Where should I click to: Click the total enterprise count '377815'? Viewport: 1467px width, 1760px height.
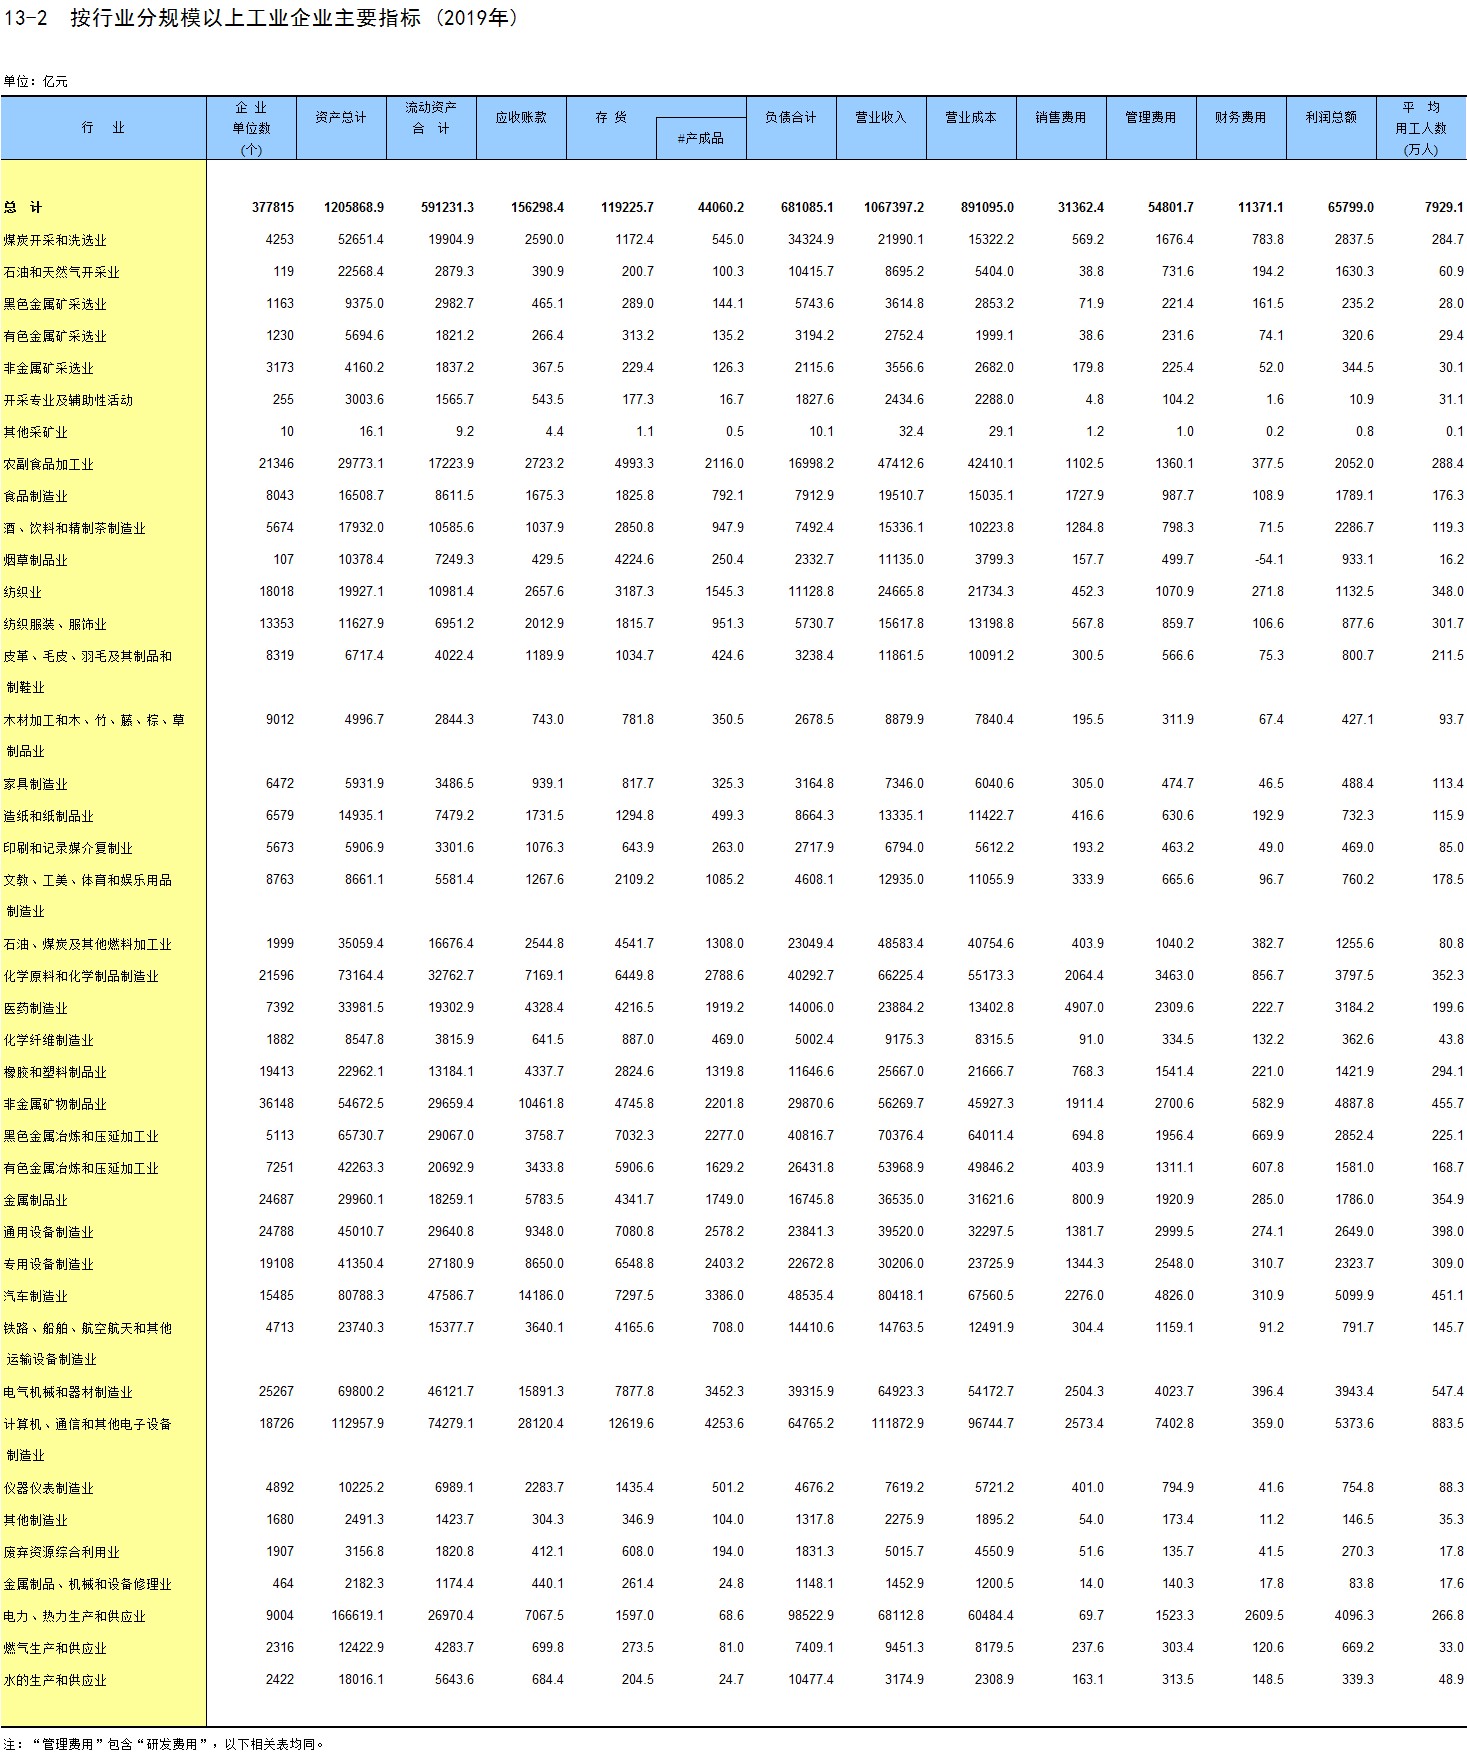273,207
